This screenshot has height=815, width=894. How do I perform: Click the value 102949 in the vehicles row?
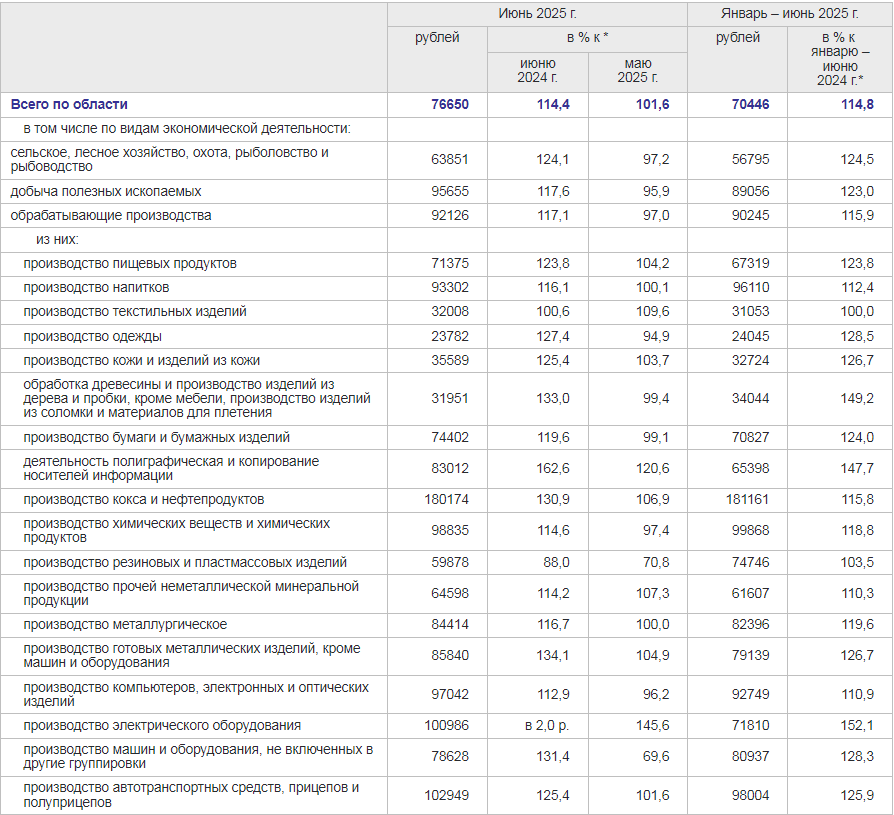point(444,795)
